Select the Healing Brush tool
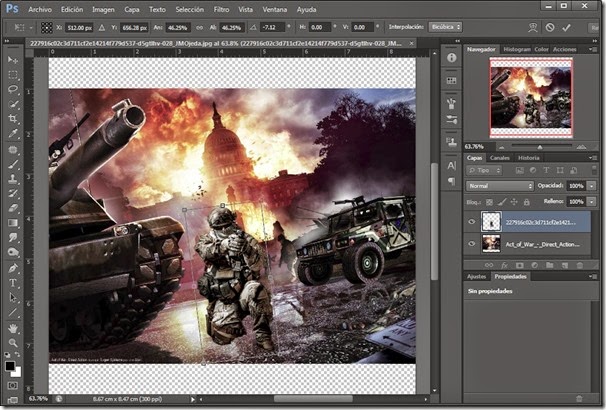 (x=13, y=150)
